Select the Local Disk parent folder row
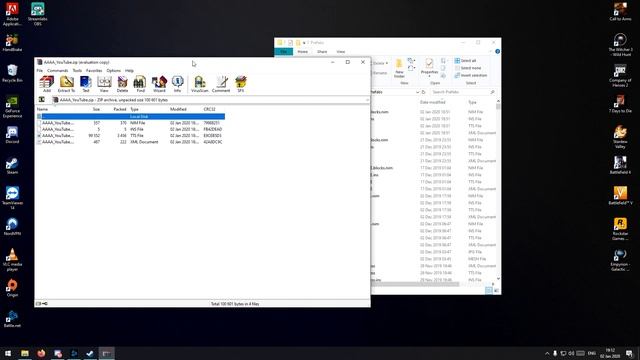The height and width of the screenshot is (360, 640). [131, 116]
